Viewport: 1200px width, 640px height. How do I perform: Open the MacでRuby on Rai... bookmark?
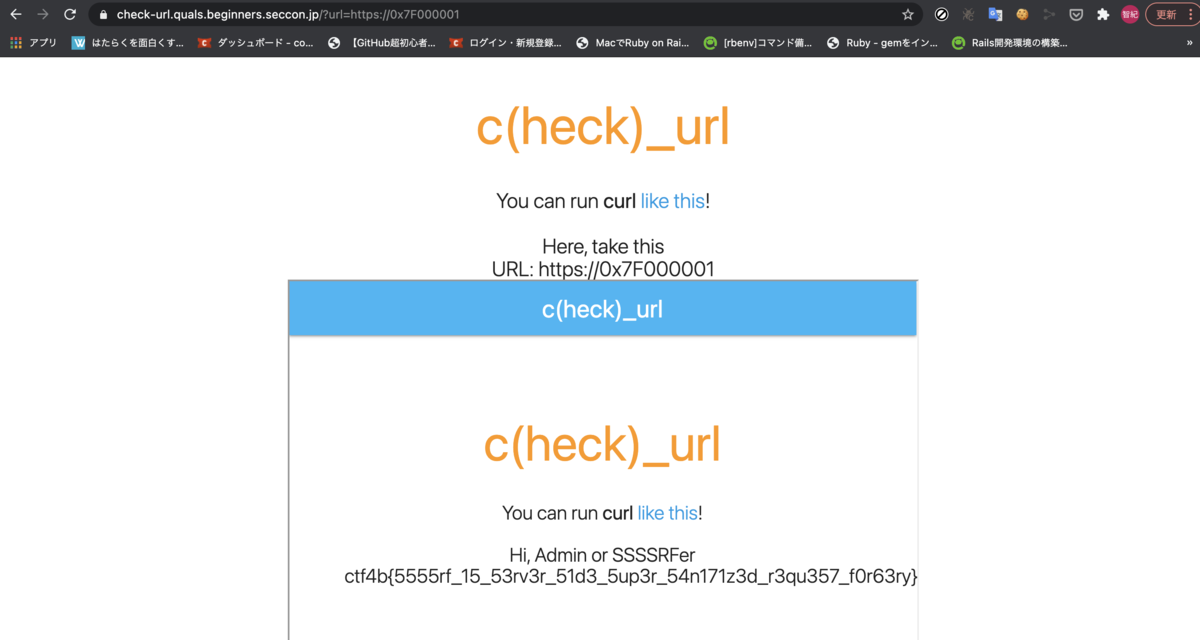click(632, 43)
